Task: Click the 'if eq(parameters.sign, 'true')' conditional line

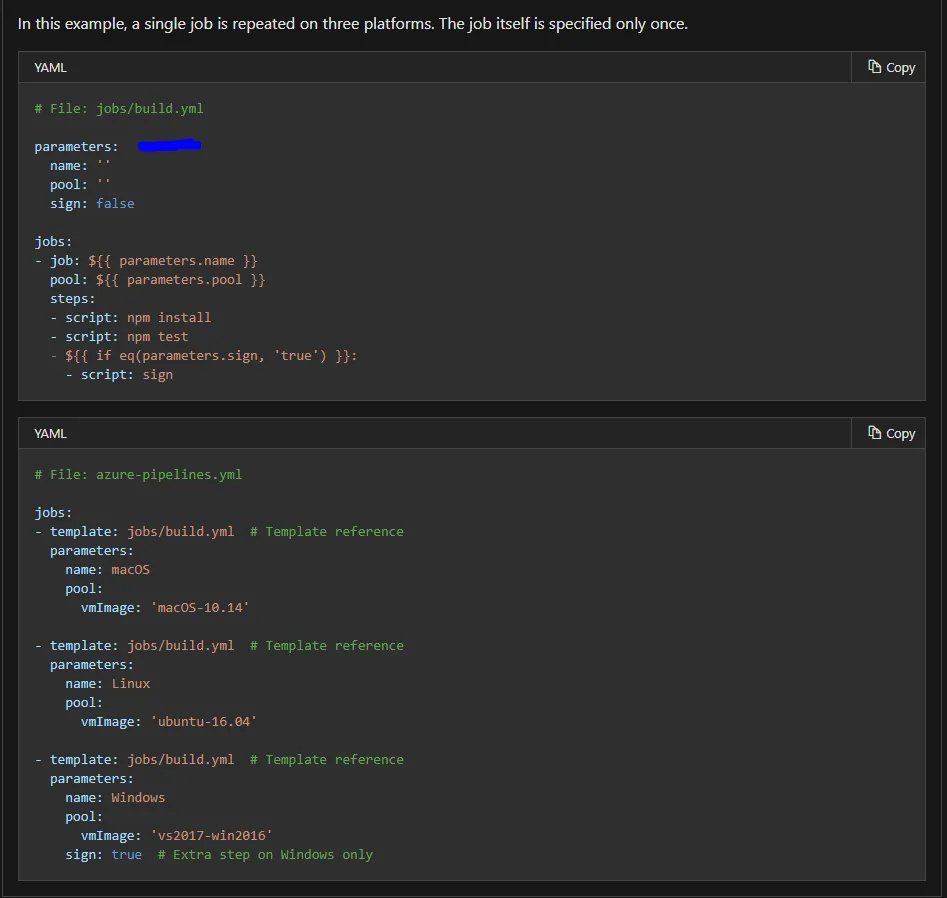Action: 211,355
